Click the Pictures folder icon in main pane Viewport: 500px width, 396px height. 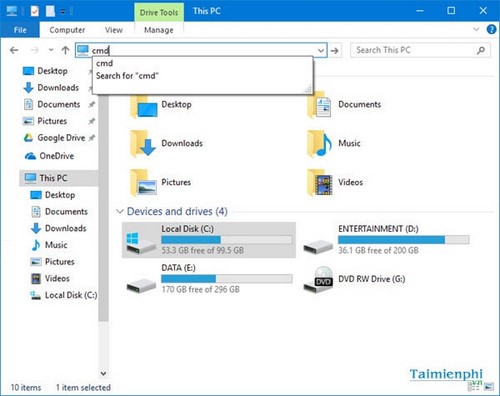click(x=143, y=183)
